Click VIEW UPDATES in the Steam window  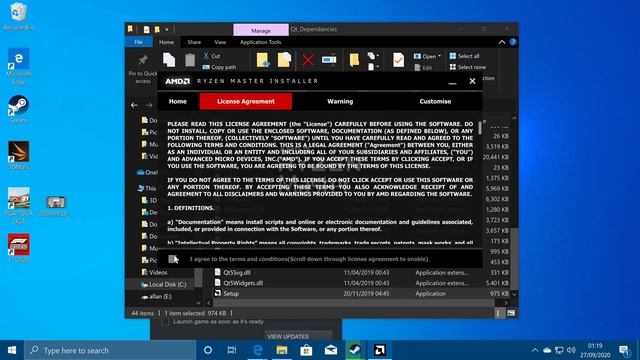298,336
